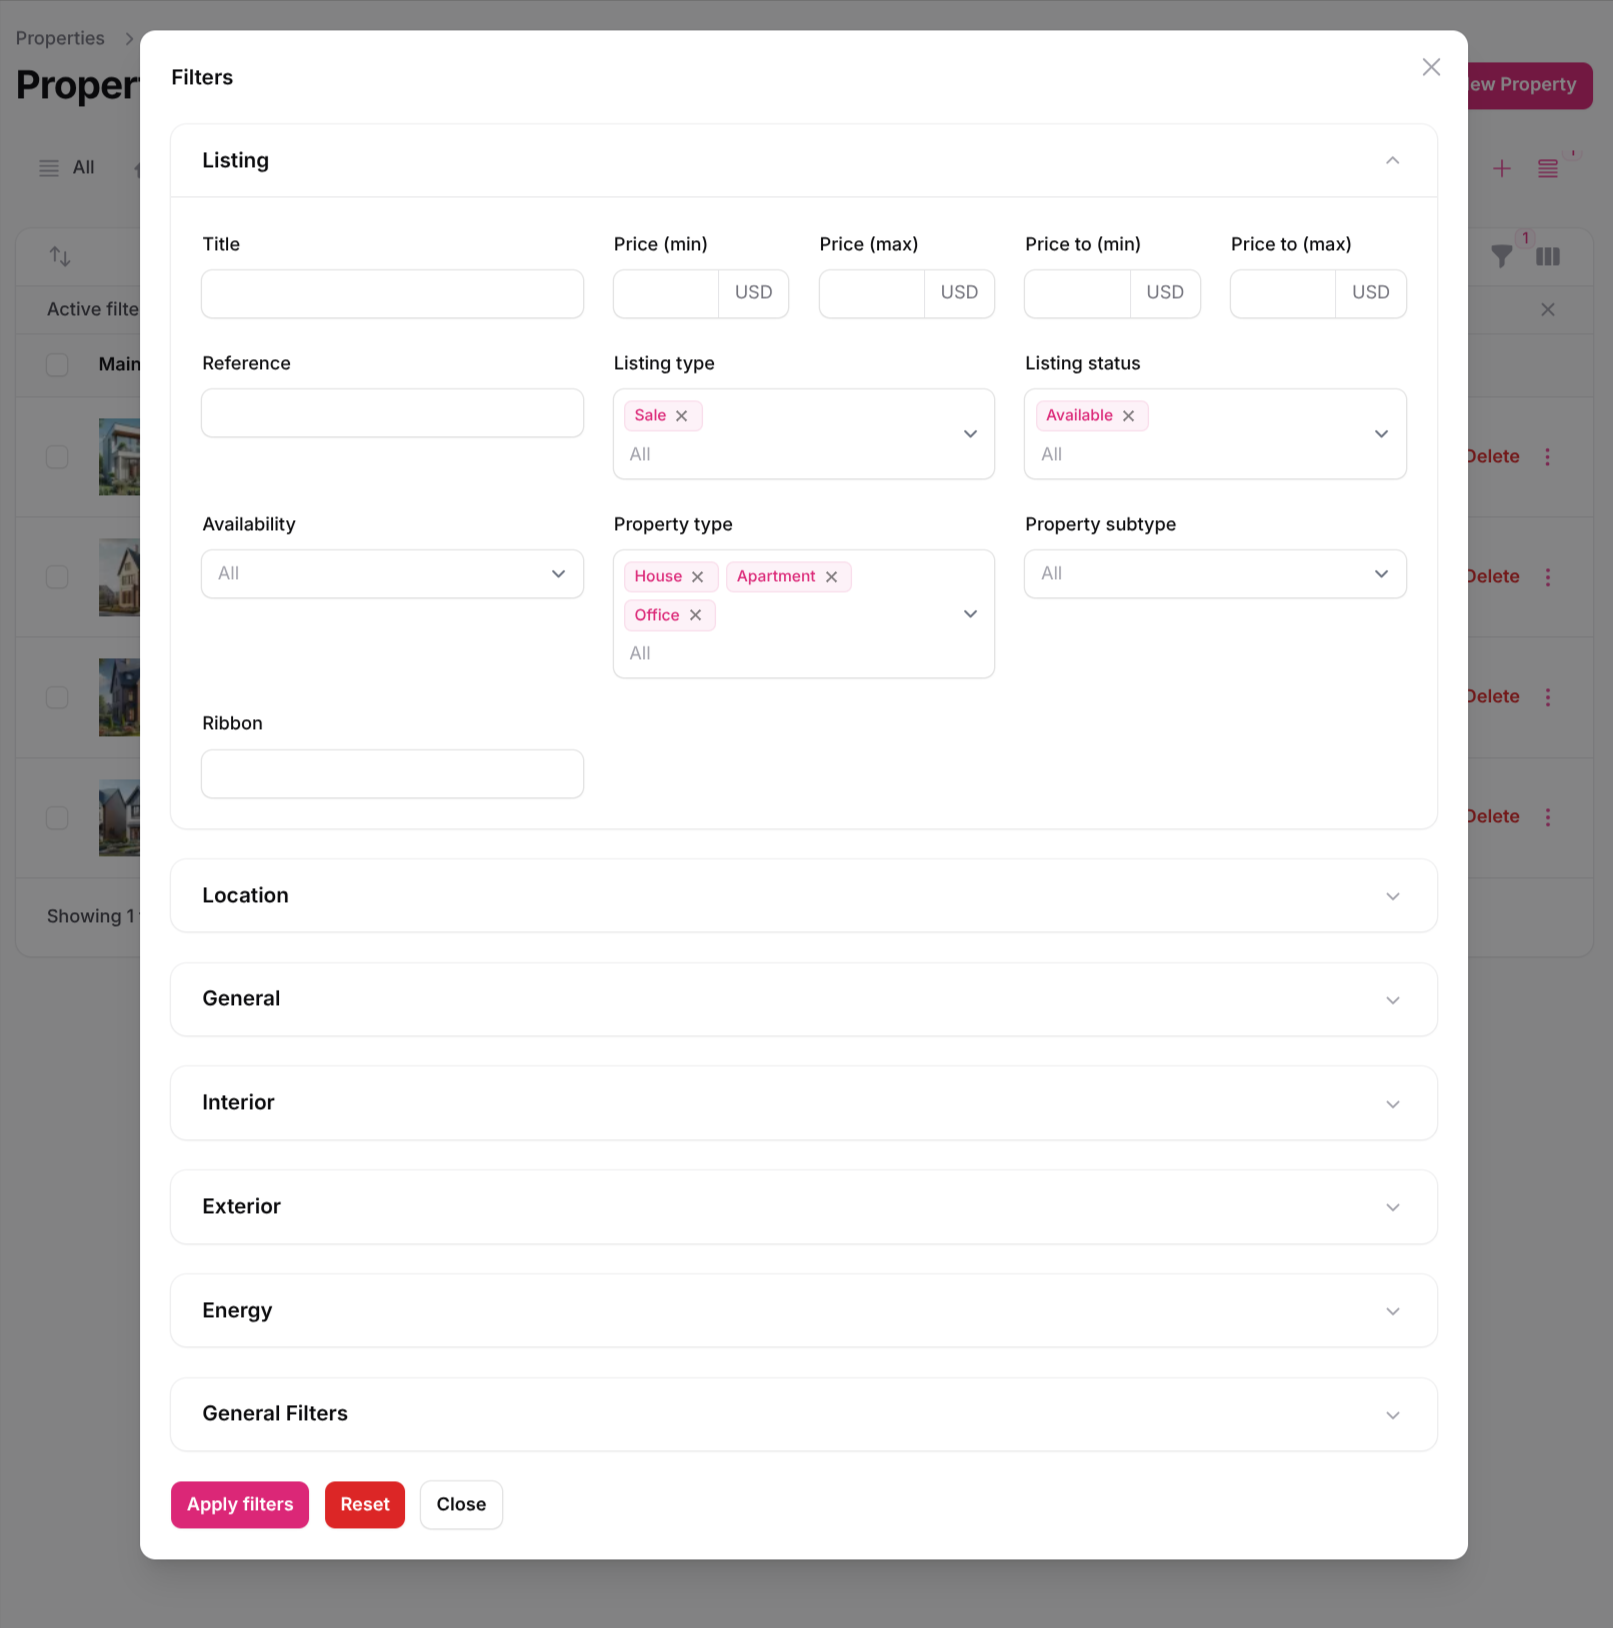Viewport: 1613px width, 1628px height.
Task: Remove the House property type tag
Action: tap(698, 577)
